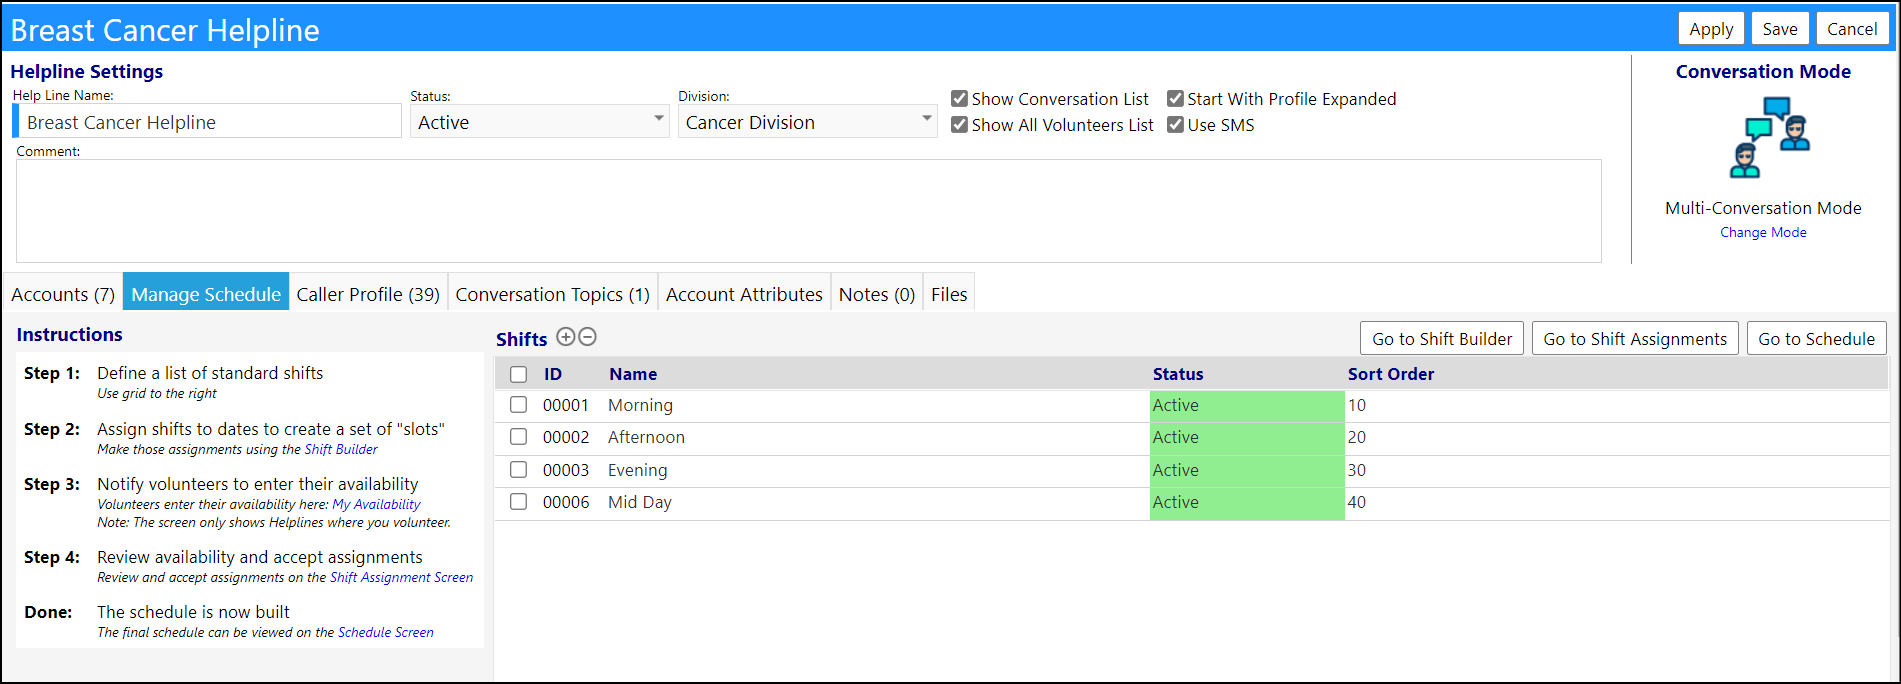This screenshot has height=684, width=1901.
Task: Check the Mid Day shift row checkbox
Action: pos(518,502)
